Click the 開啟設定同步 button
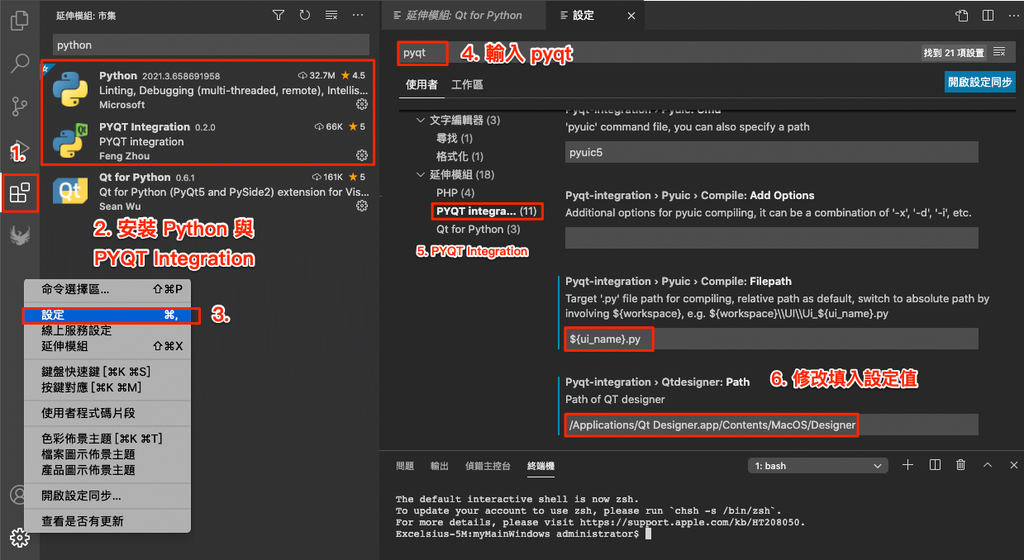 point(980,82)
